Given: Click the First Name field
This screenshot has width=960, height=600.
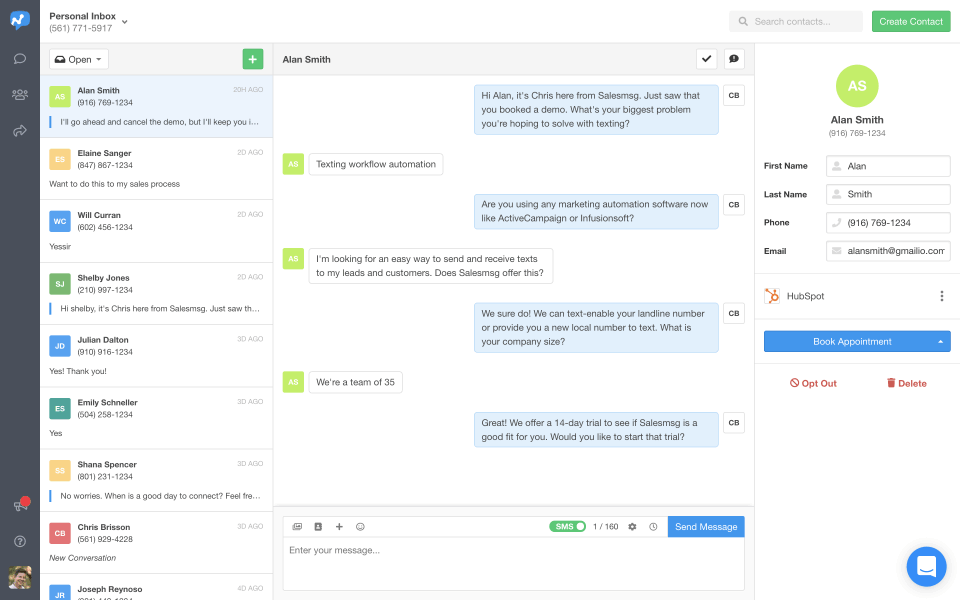Looking at the screenshot, I should click(888, 166).
